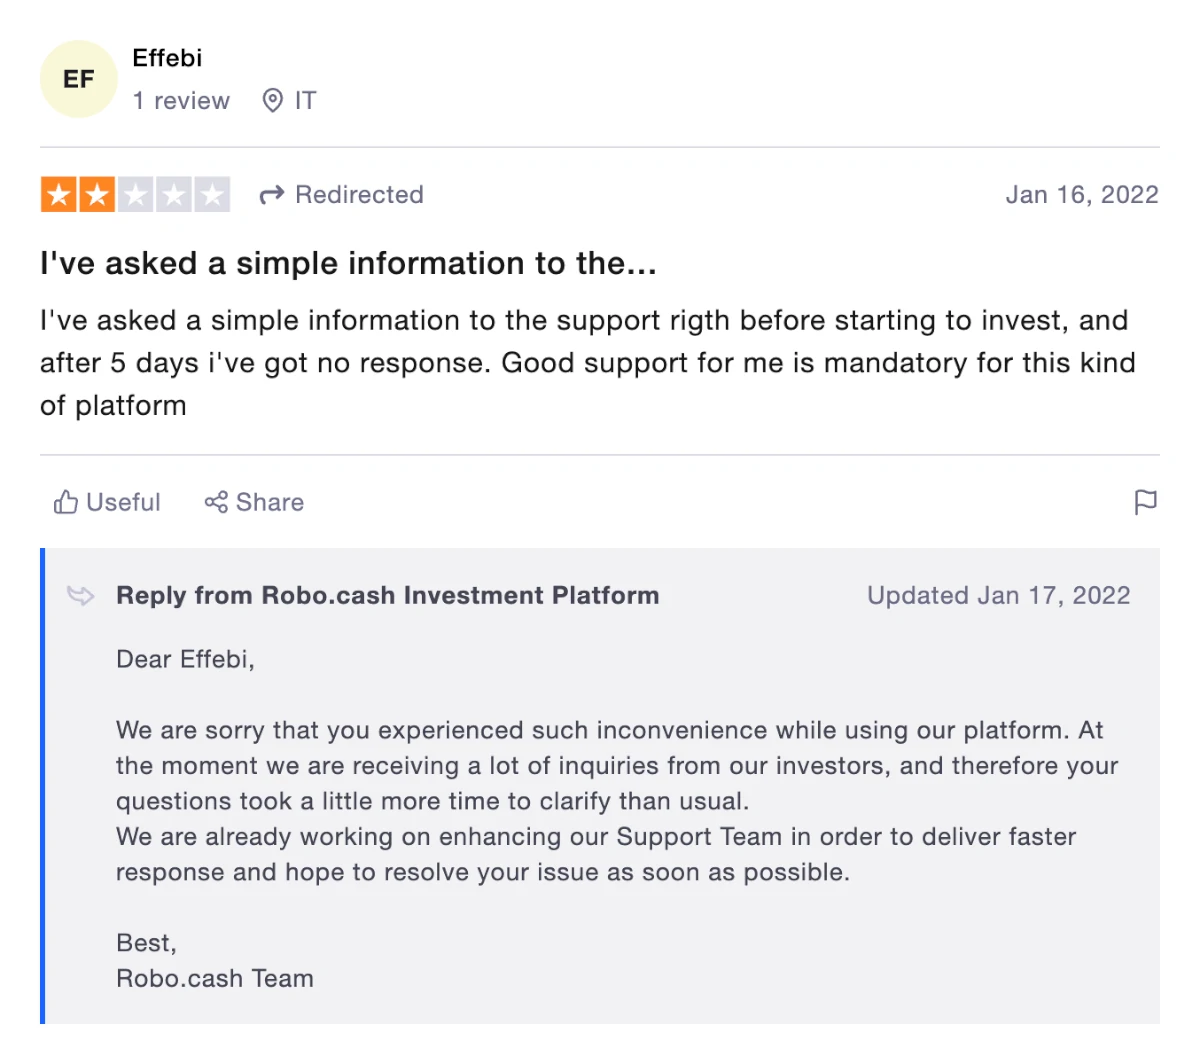Click the two-star rating image
1200x1064 pixels.
pyautogui.click(x=135, y=194)
